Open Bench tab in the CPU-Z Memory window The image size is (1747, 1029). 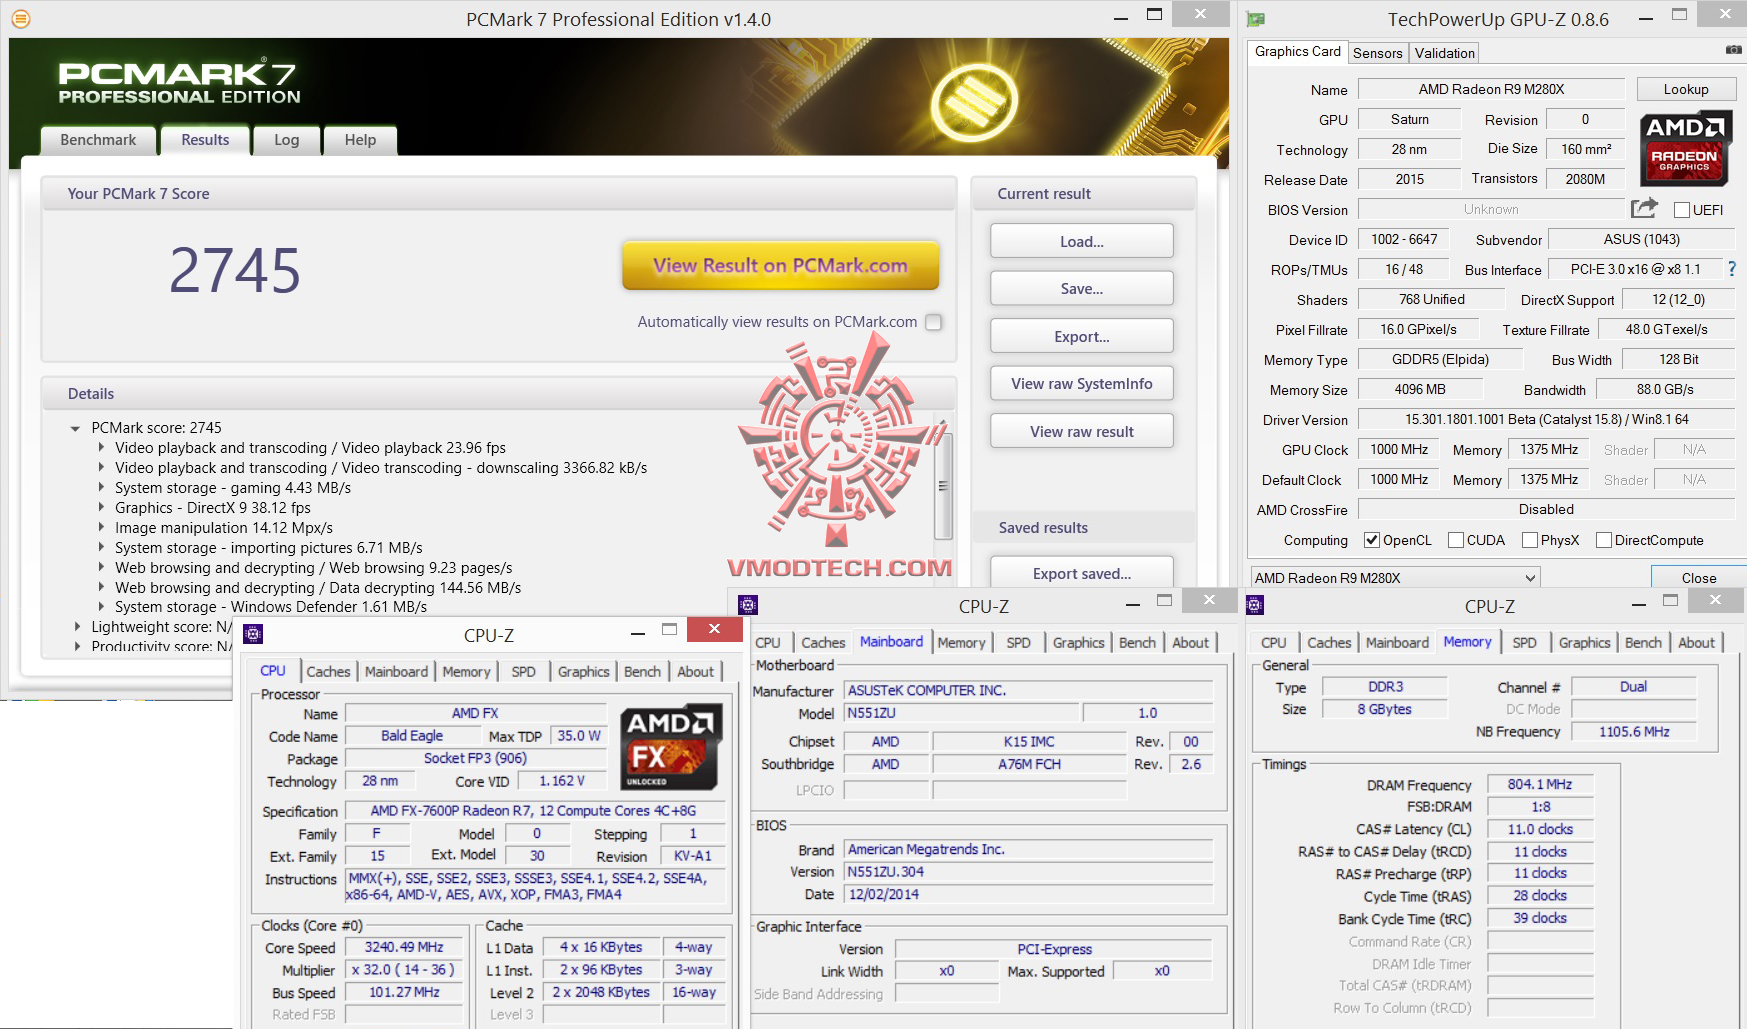[1643, 643]
